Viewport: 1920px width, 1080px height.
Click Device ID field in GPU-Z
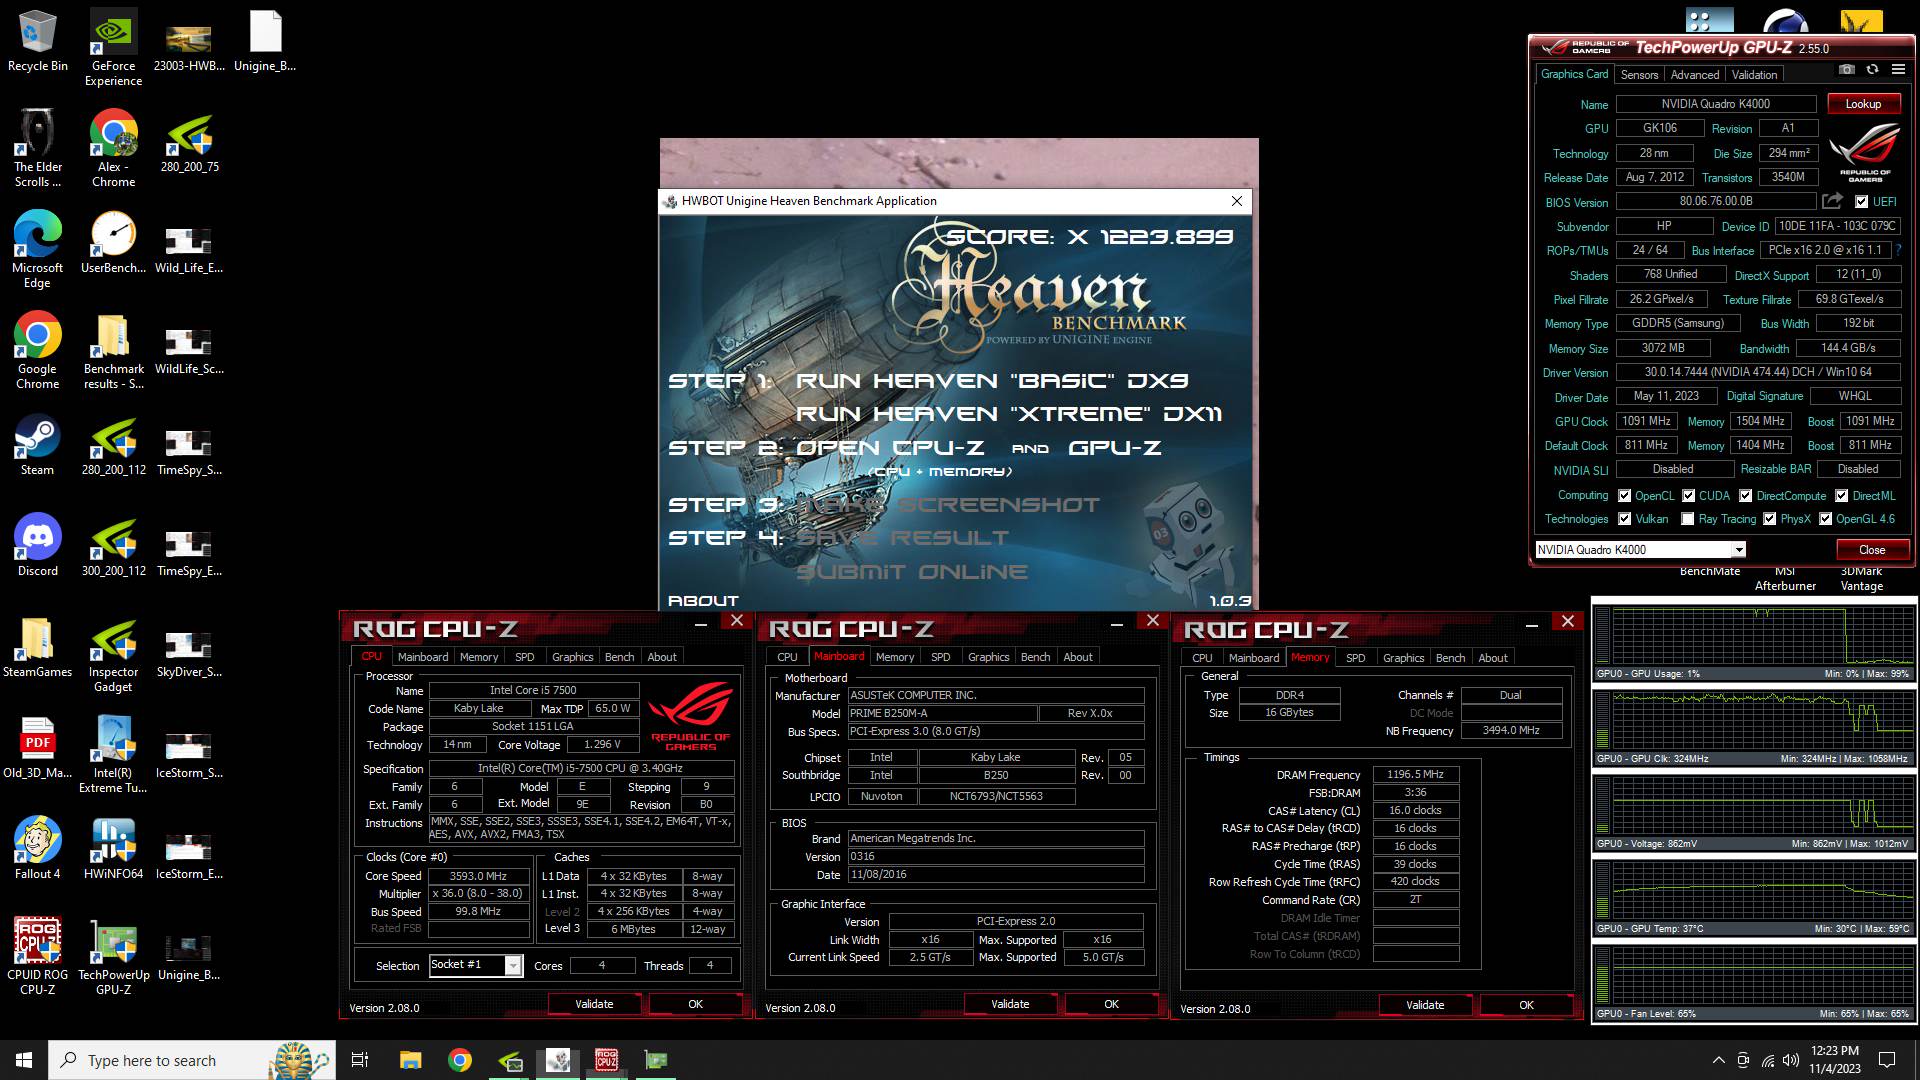[1838, 226]
